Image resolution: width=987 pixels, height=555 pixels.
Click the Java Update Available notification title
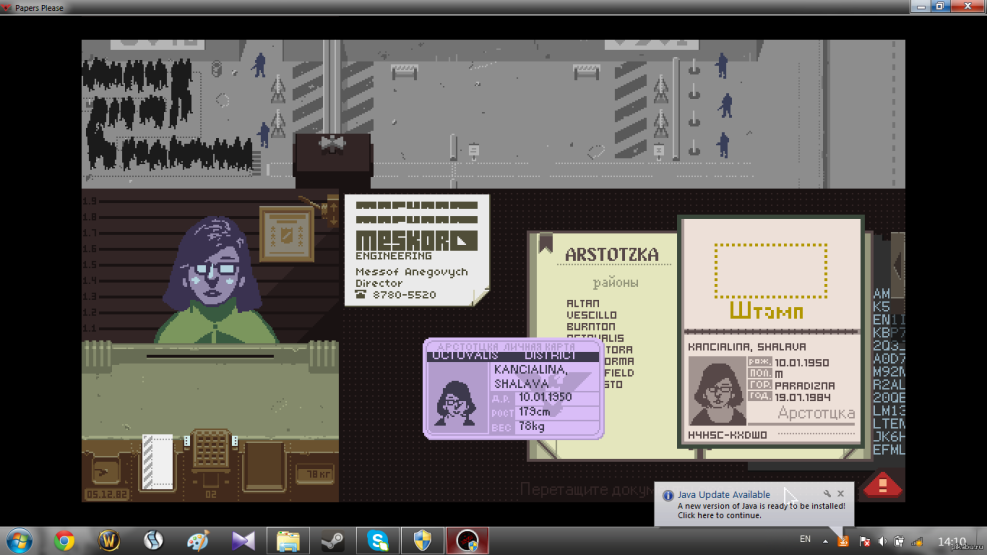pyautogui.click(x=723, y=495)
